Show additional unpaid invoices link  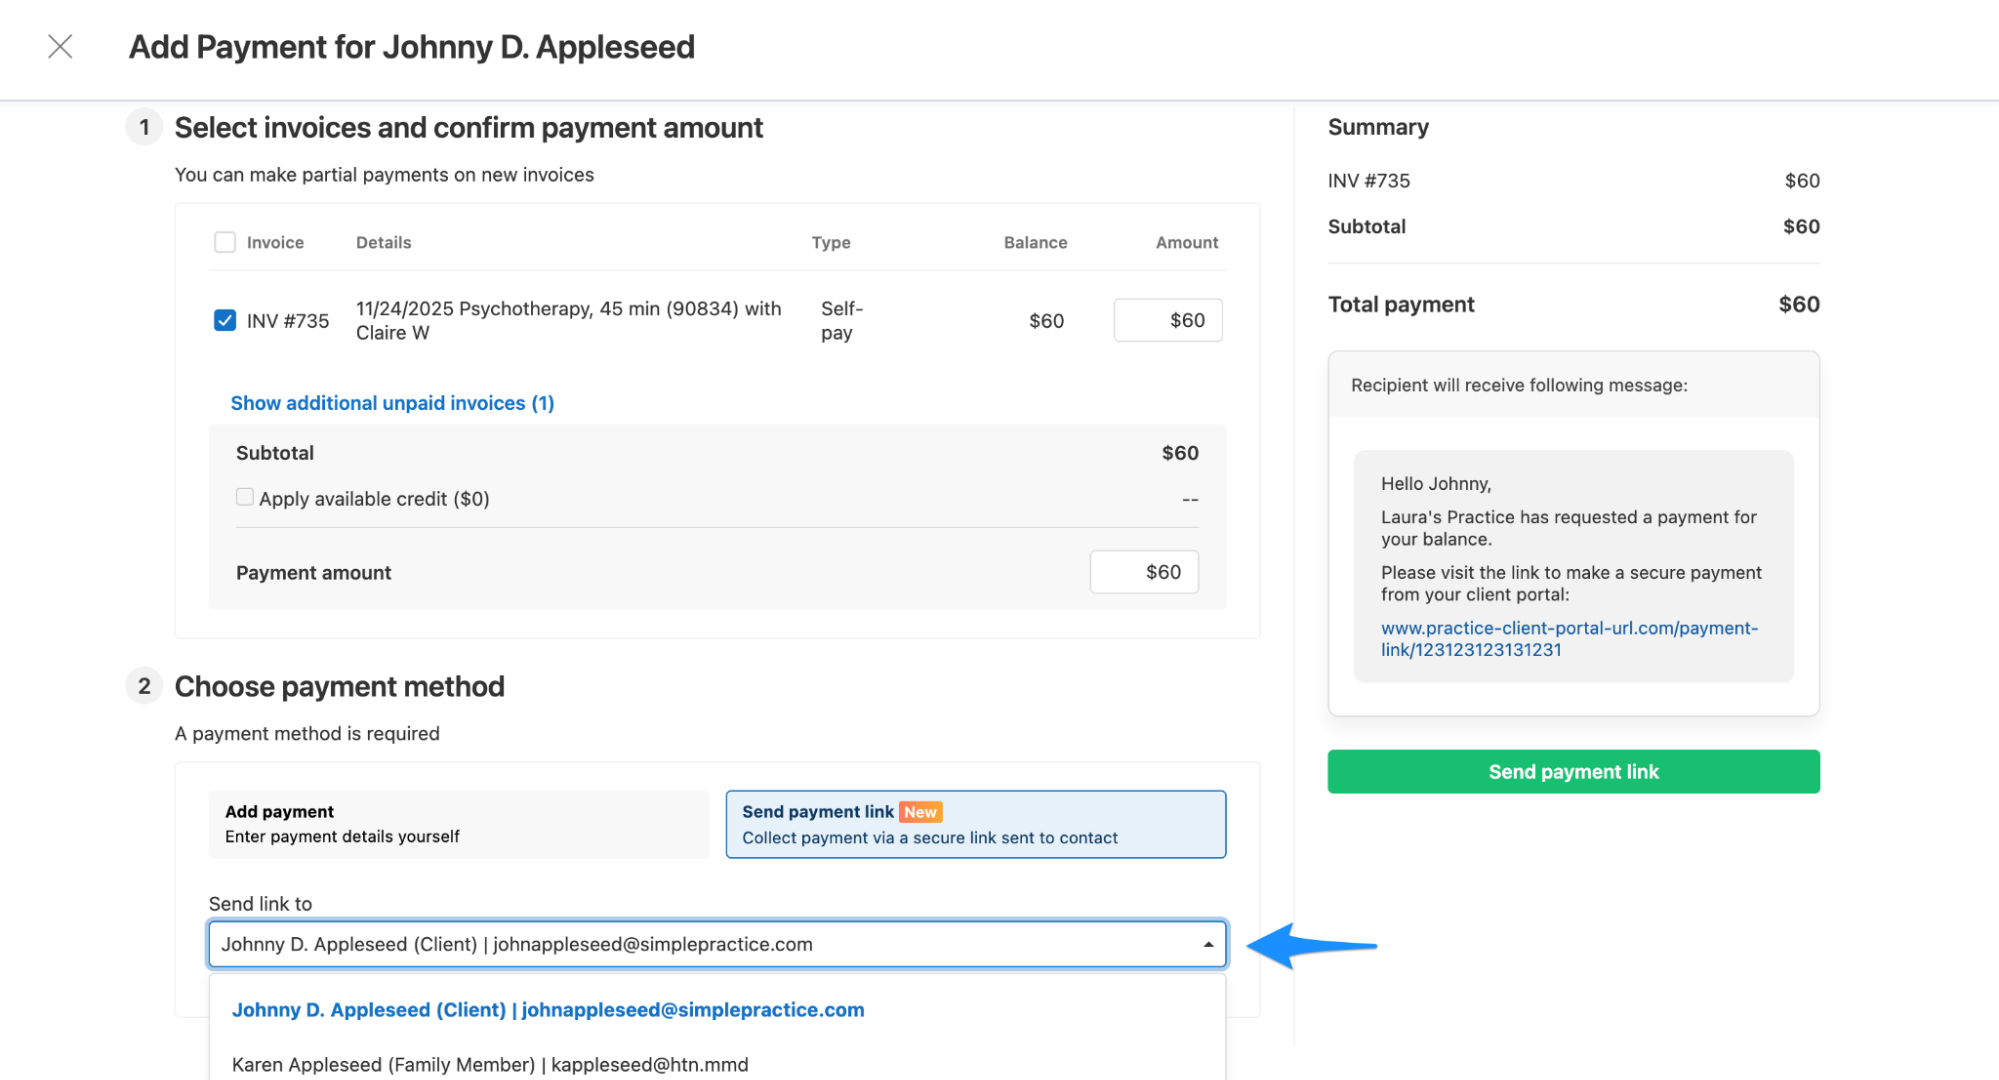(392, 403)
